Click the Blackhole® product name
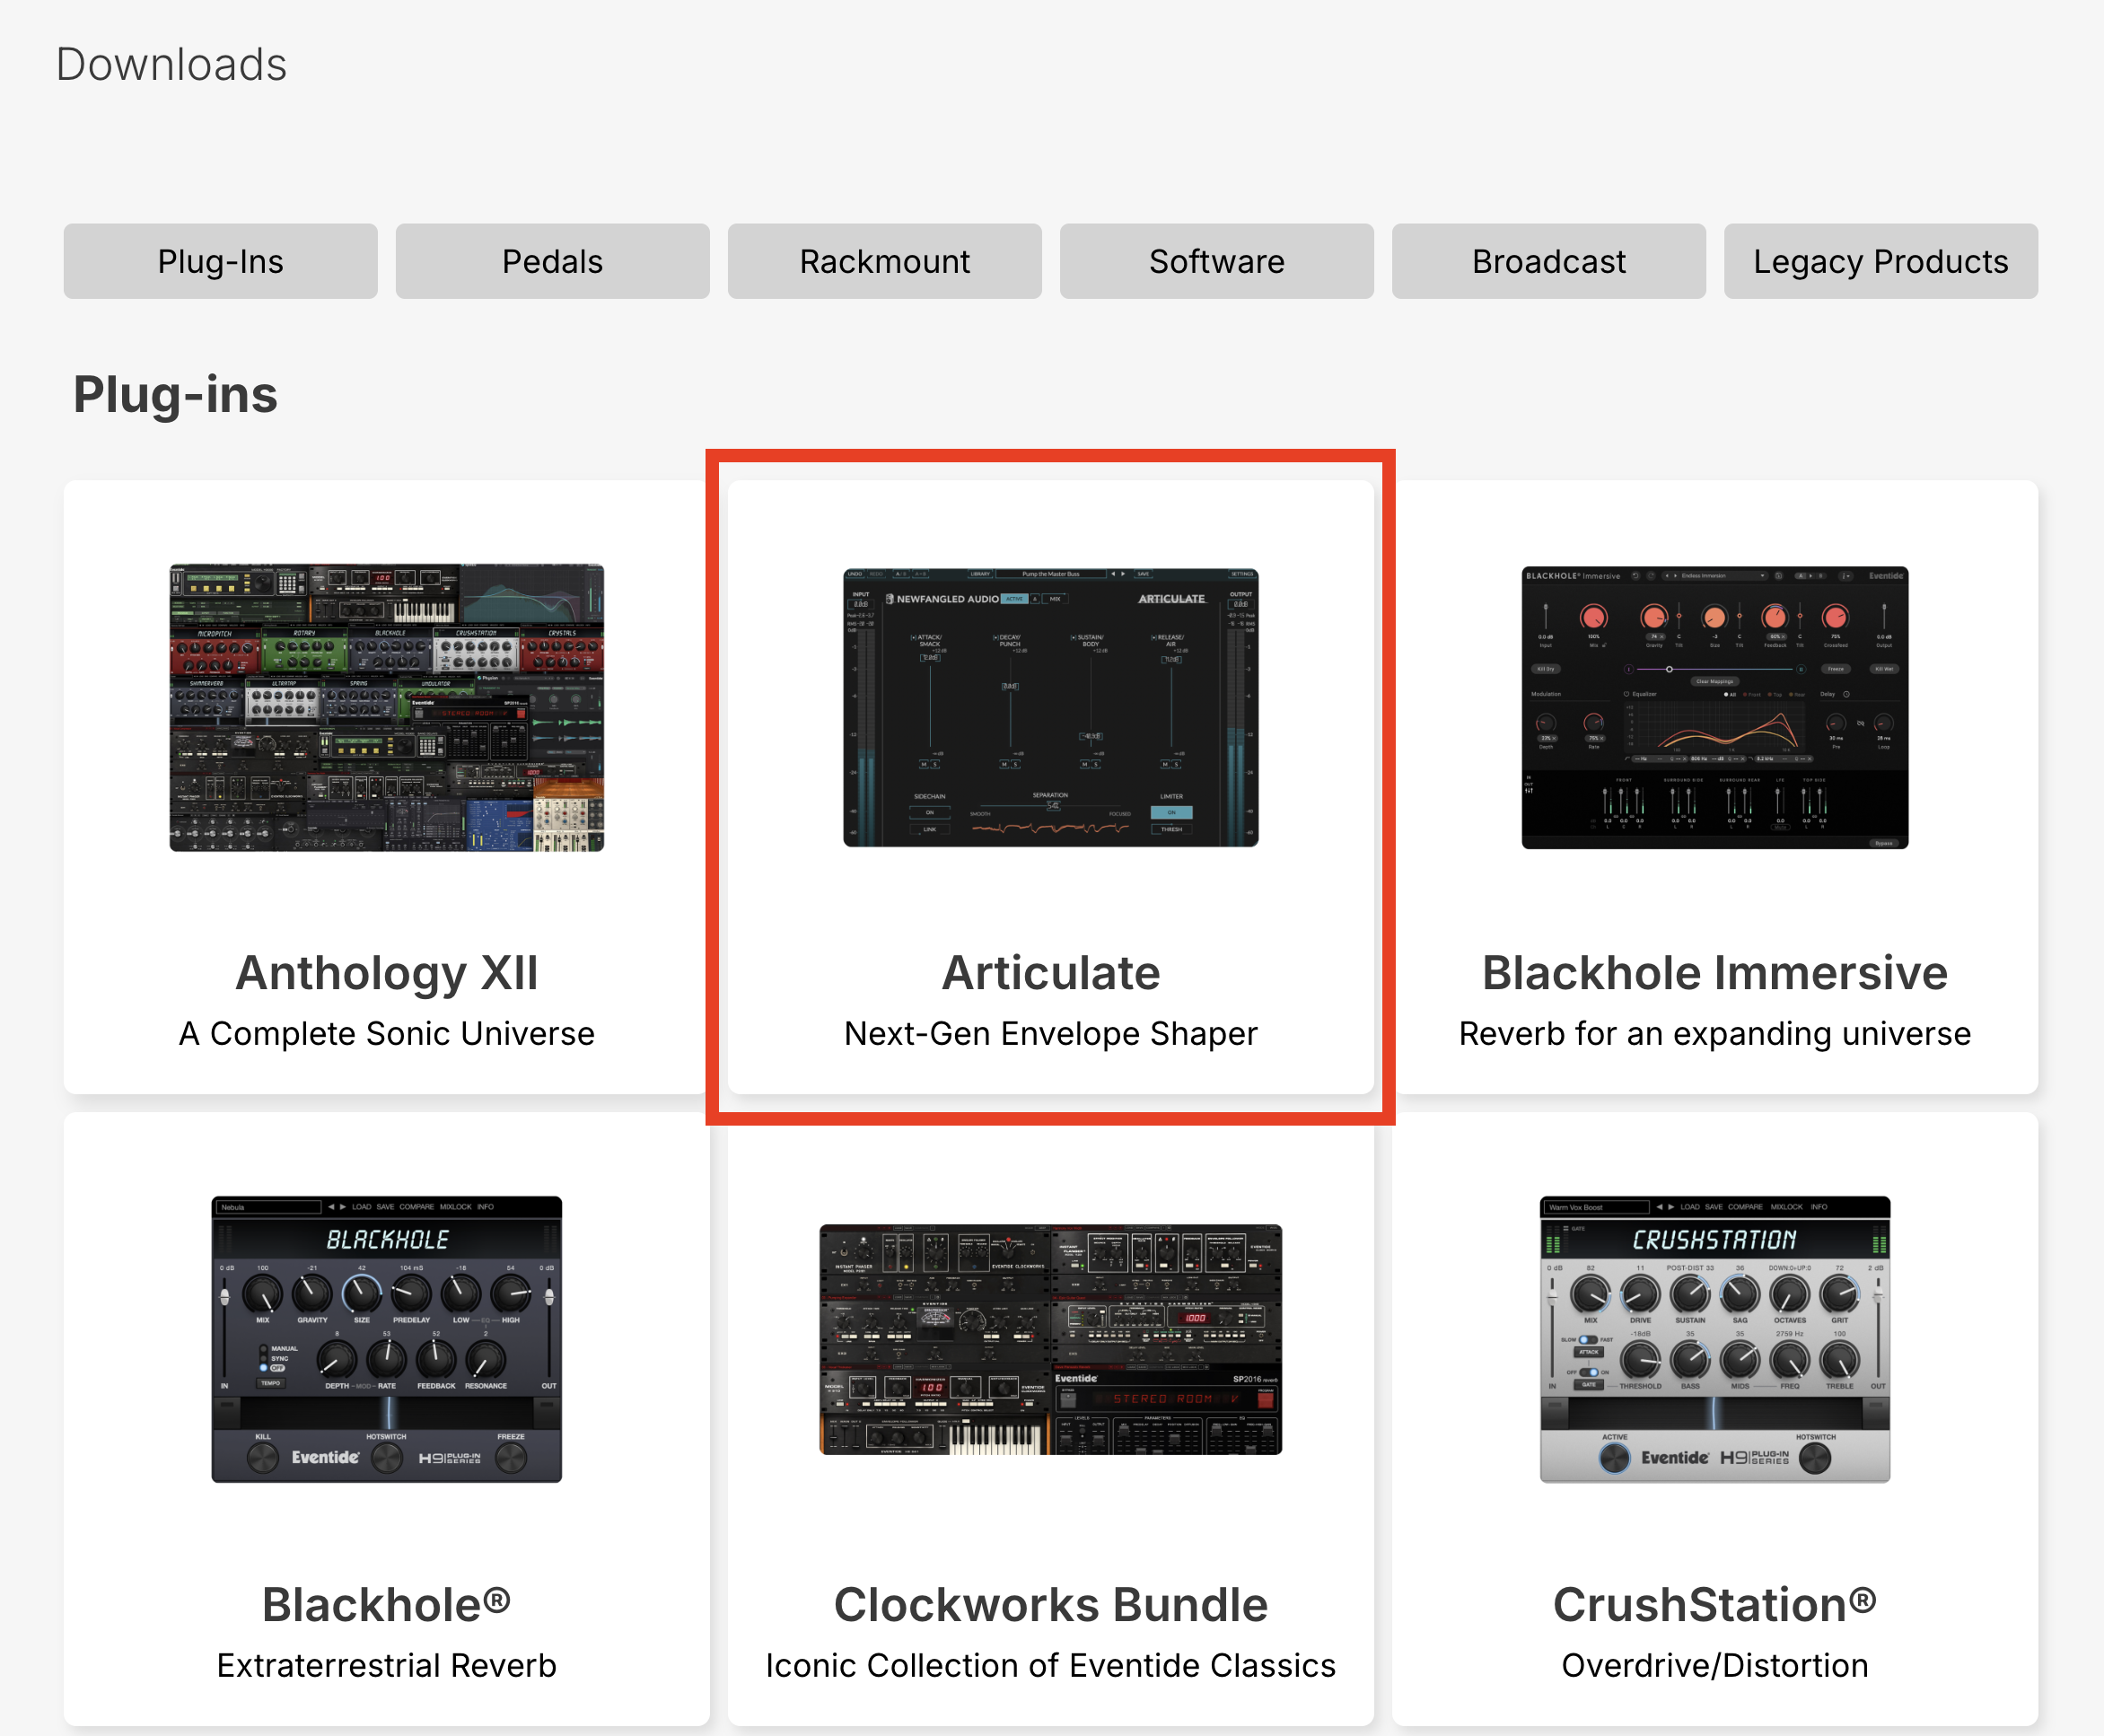This screenshot has width=2104, height=1736. (x=386, y=1605)
